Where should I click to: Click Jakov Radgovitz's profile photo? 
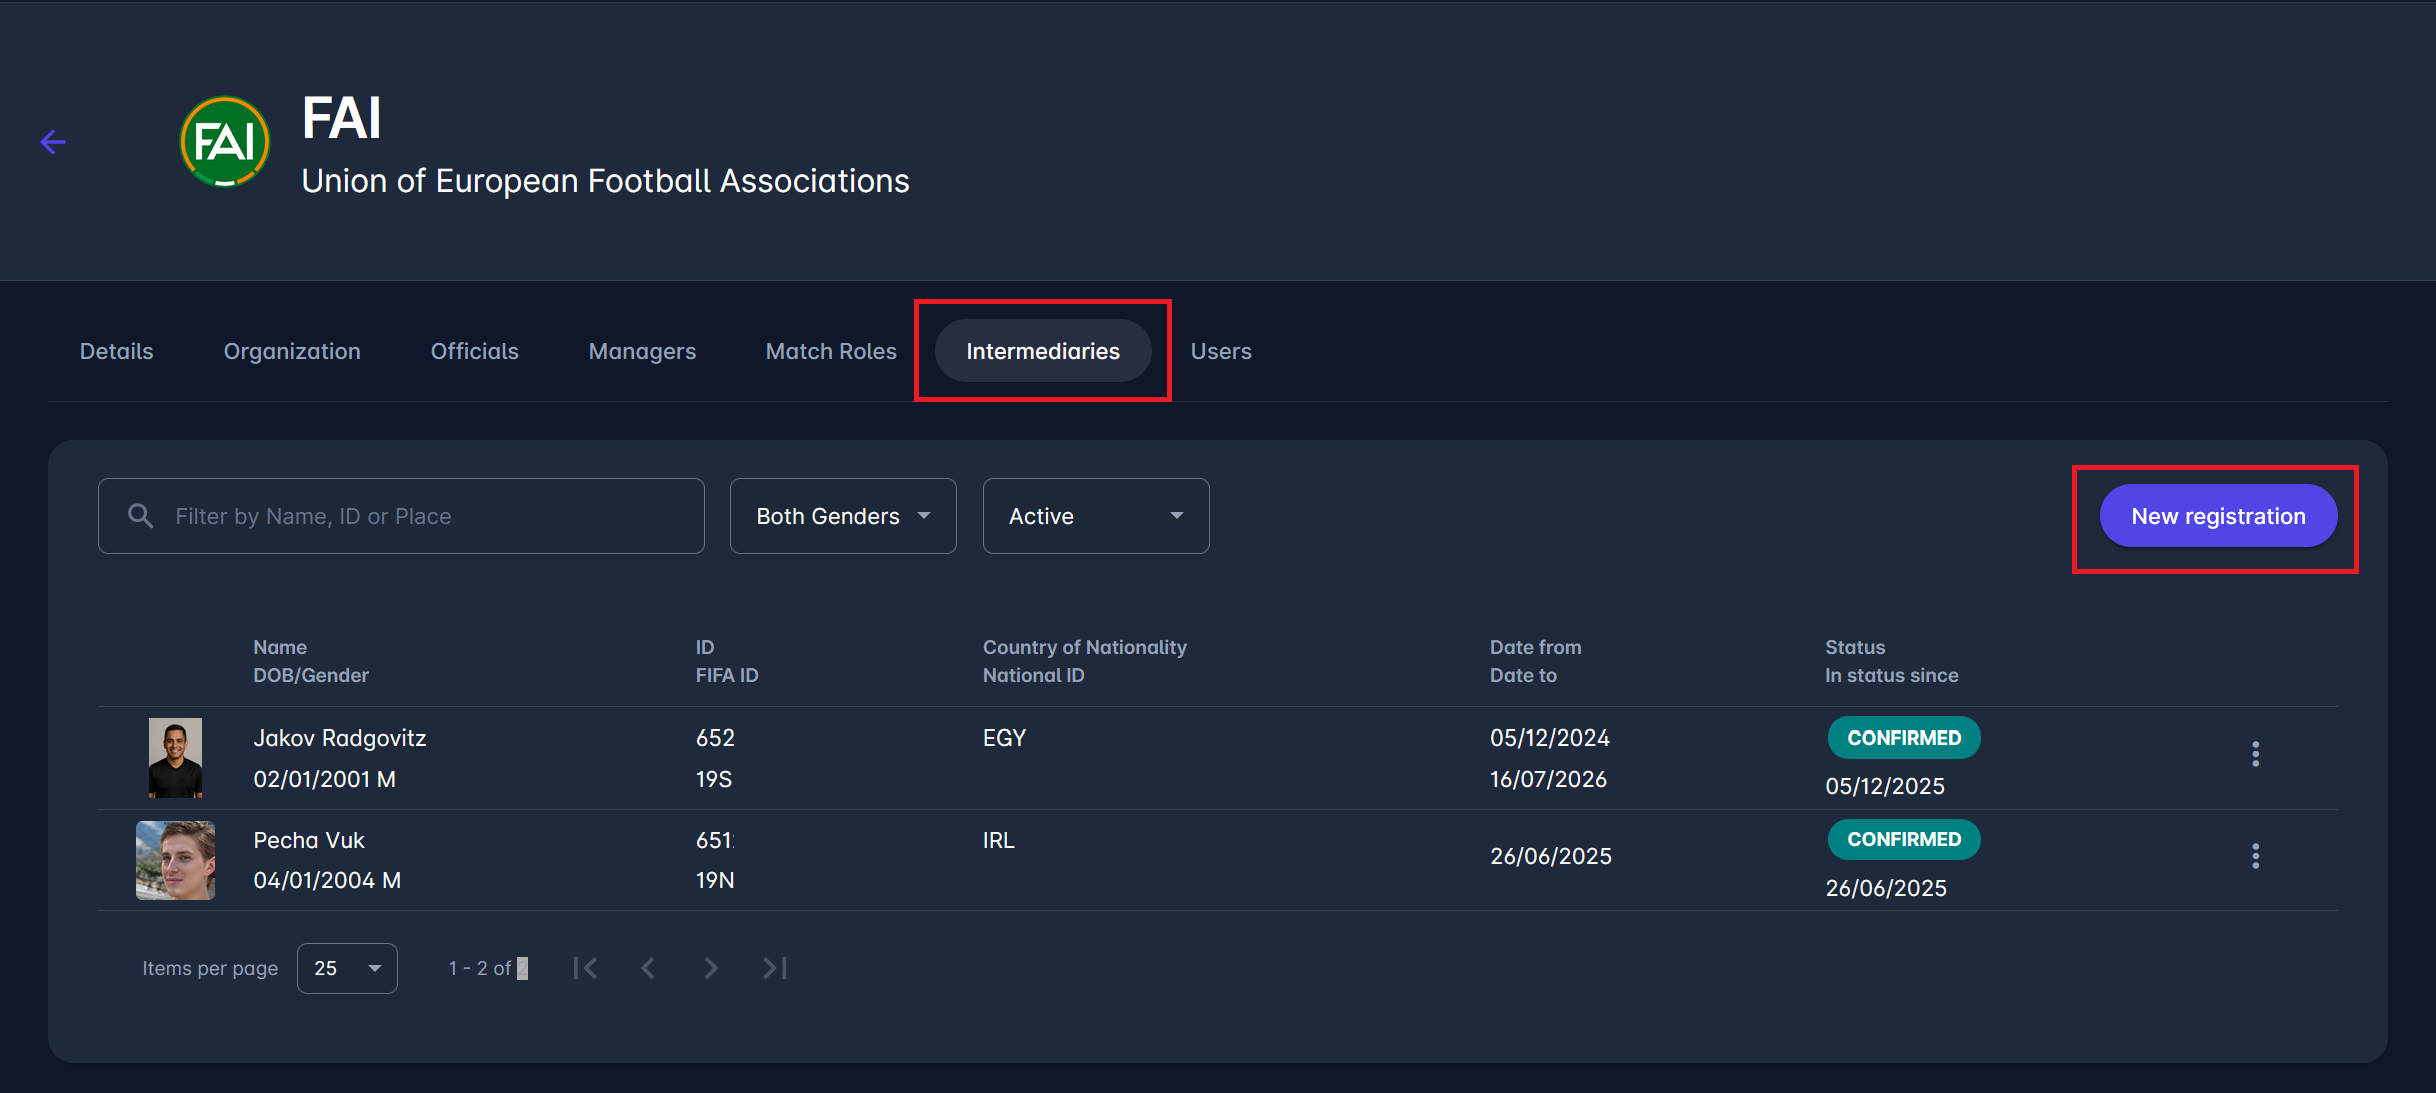click(x=175, y=758)
